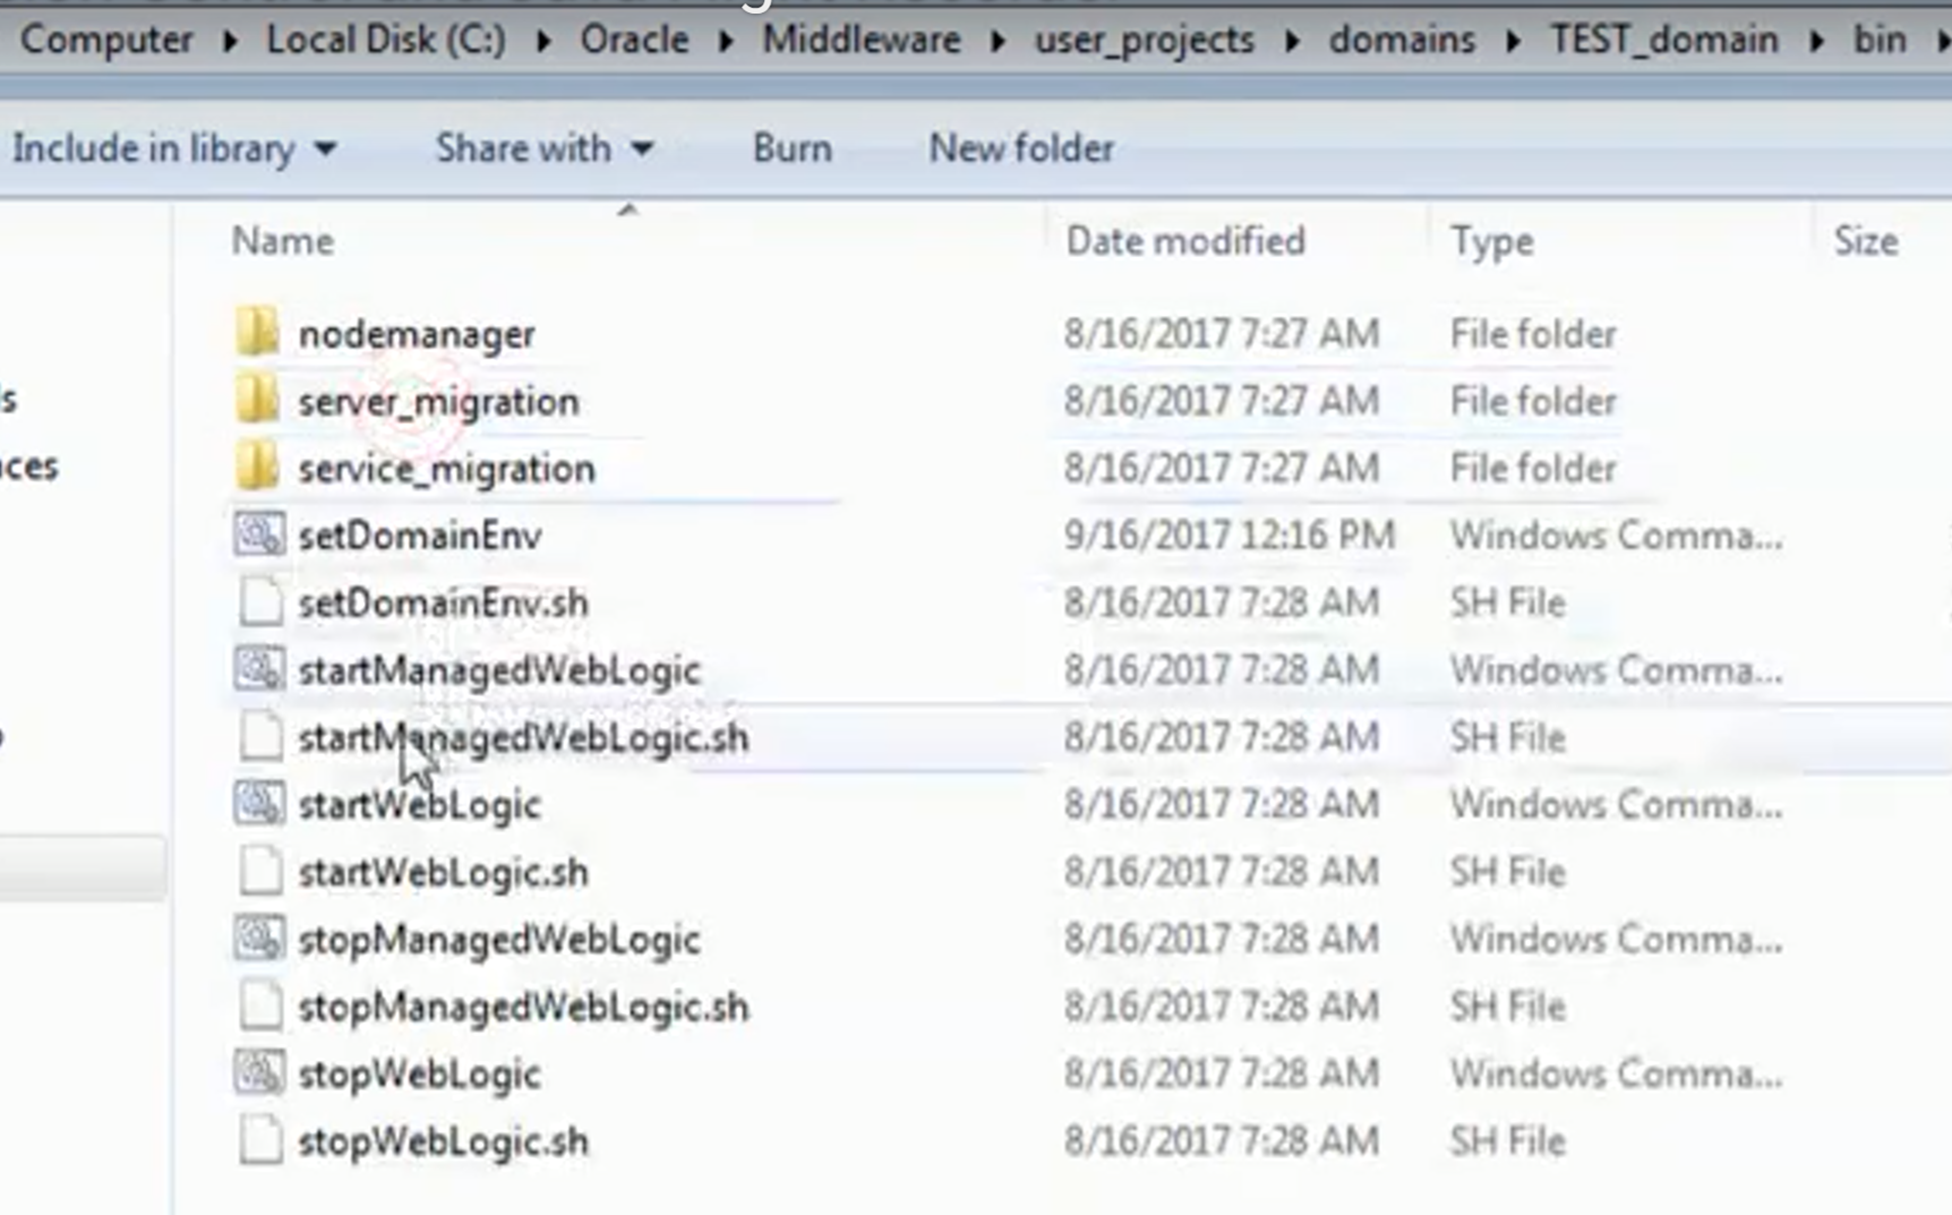Image resolution: width=1952 pixels, height=1215 pixels.
Task: Click the setDomainEnv command script icon
Action: pos(259,534)
